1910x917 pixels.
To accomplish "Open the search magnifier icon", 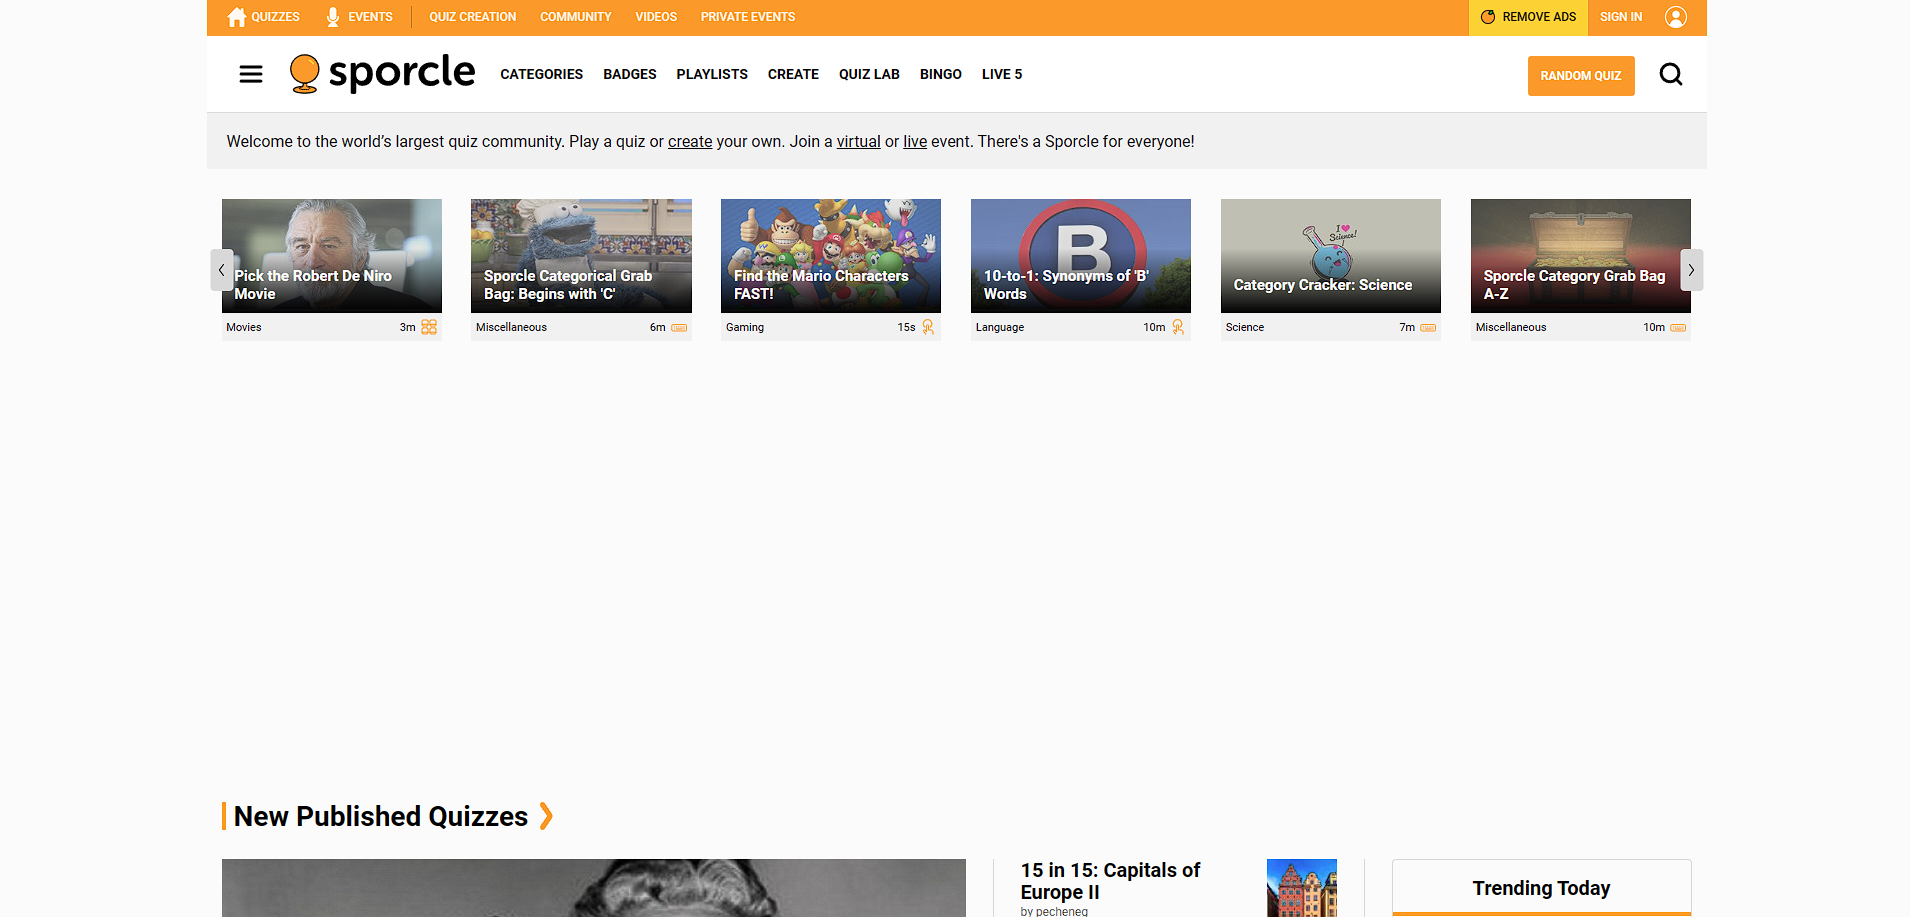I will pyautogui.click(x=1671, y=74).
